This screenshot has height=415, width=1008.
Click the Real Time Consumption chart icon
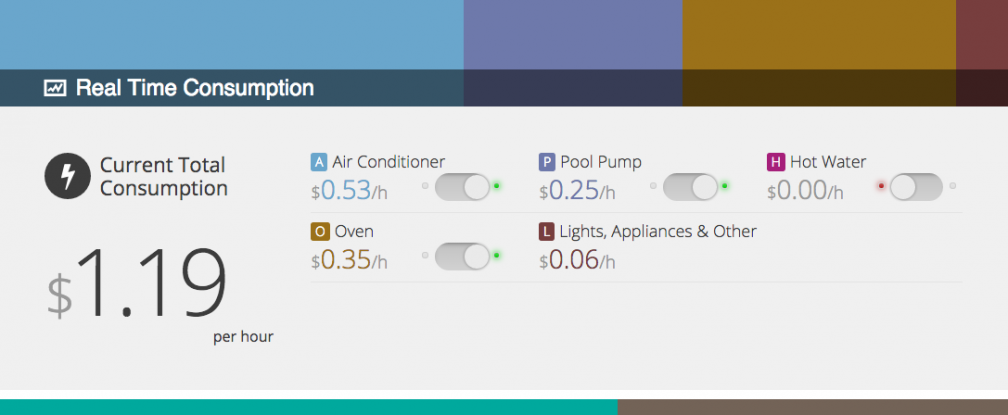pyautogui.click(x=55, y=88)
